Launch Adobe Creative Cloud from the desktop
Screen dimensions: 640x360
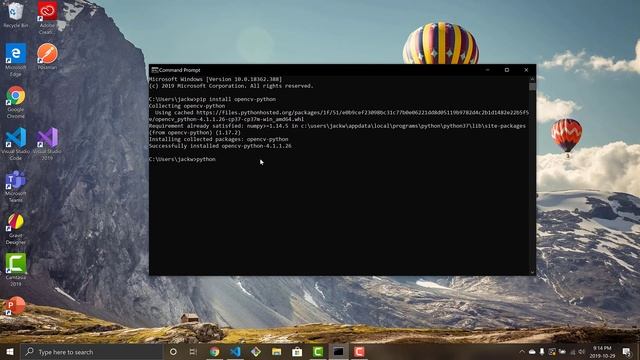click(x=47, y=17)
